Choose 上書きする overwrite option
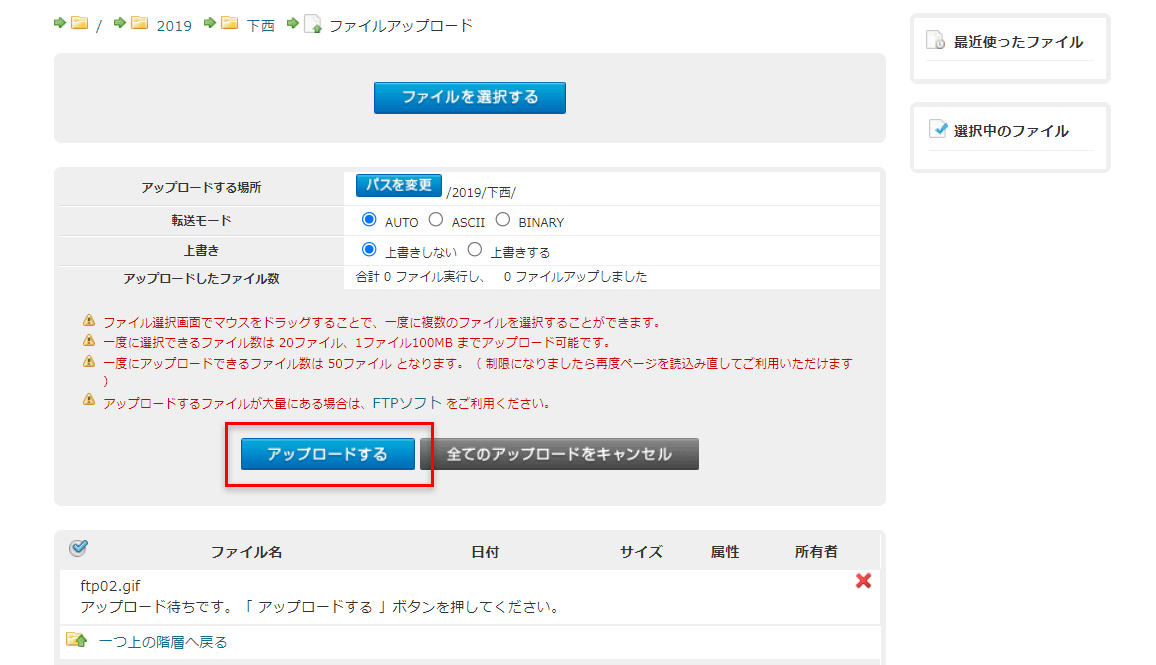Viewport: 1156px width, 665px height. pyautogui.click(x=476, y=250)
